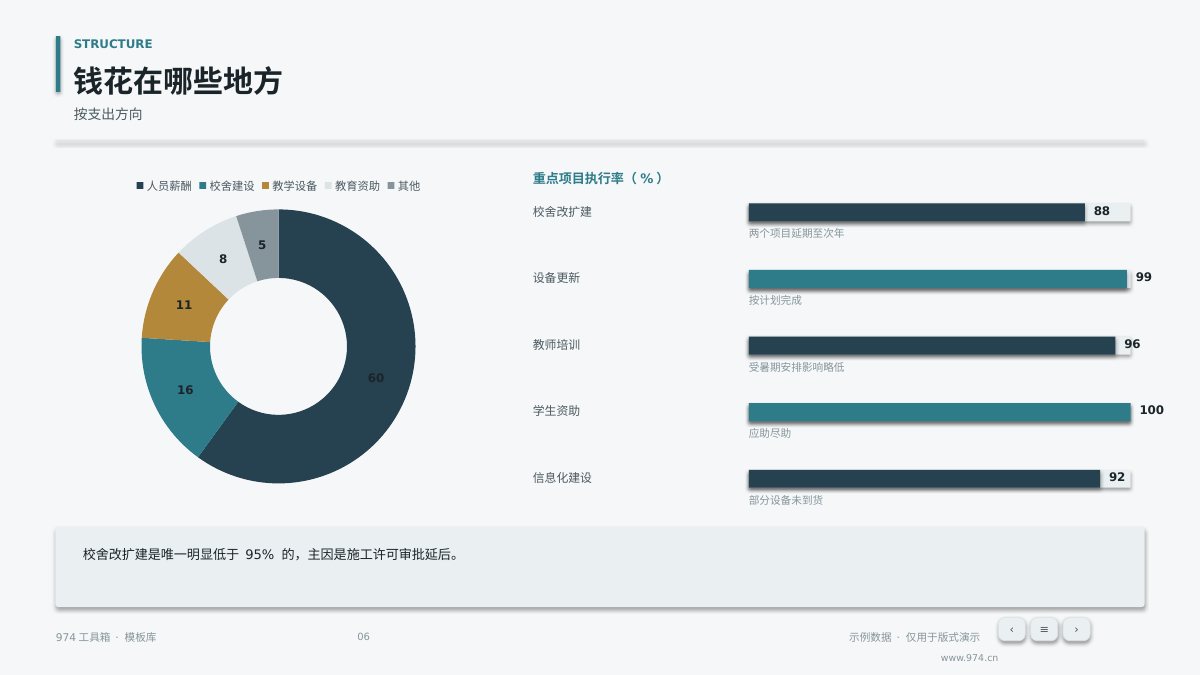This screenshot has width=1200, height=675.
Task: Go to the previous slide arrow button
Action: (1011, 629)
